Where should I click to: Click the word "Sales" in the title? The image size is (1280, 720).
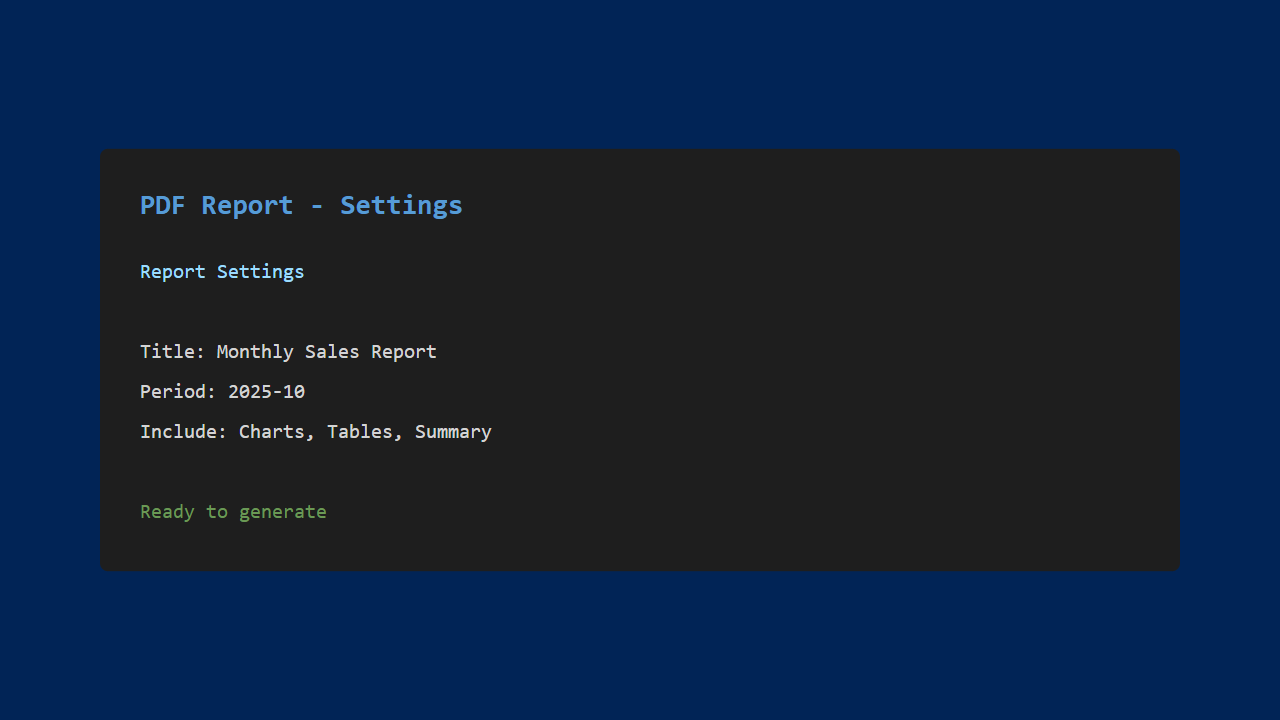tap(332, 352)
